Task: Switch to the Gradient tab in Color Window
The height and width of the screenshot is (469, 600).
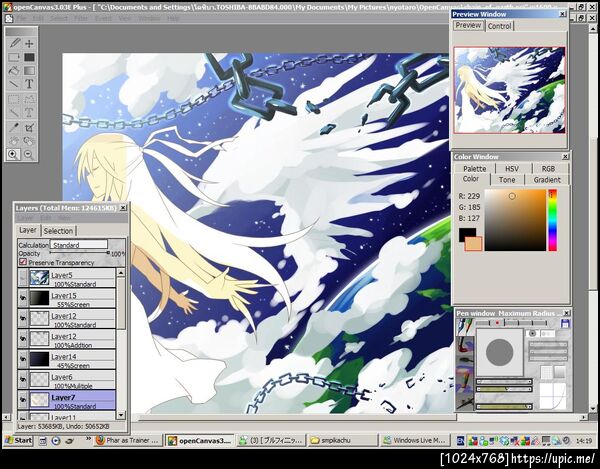Action: pos(547,180)
